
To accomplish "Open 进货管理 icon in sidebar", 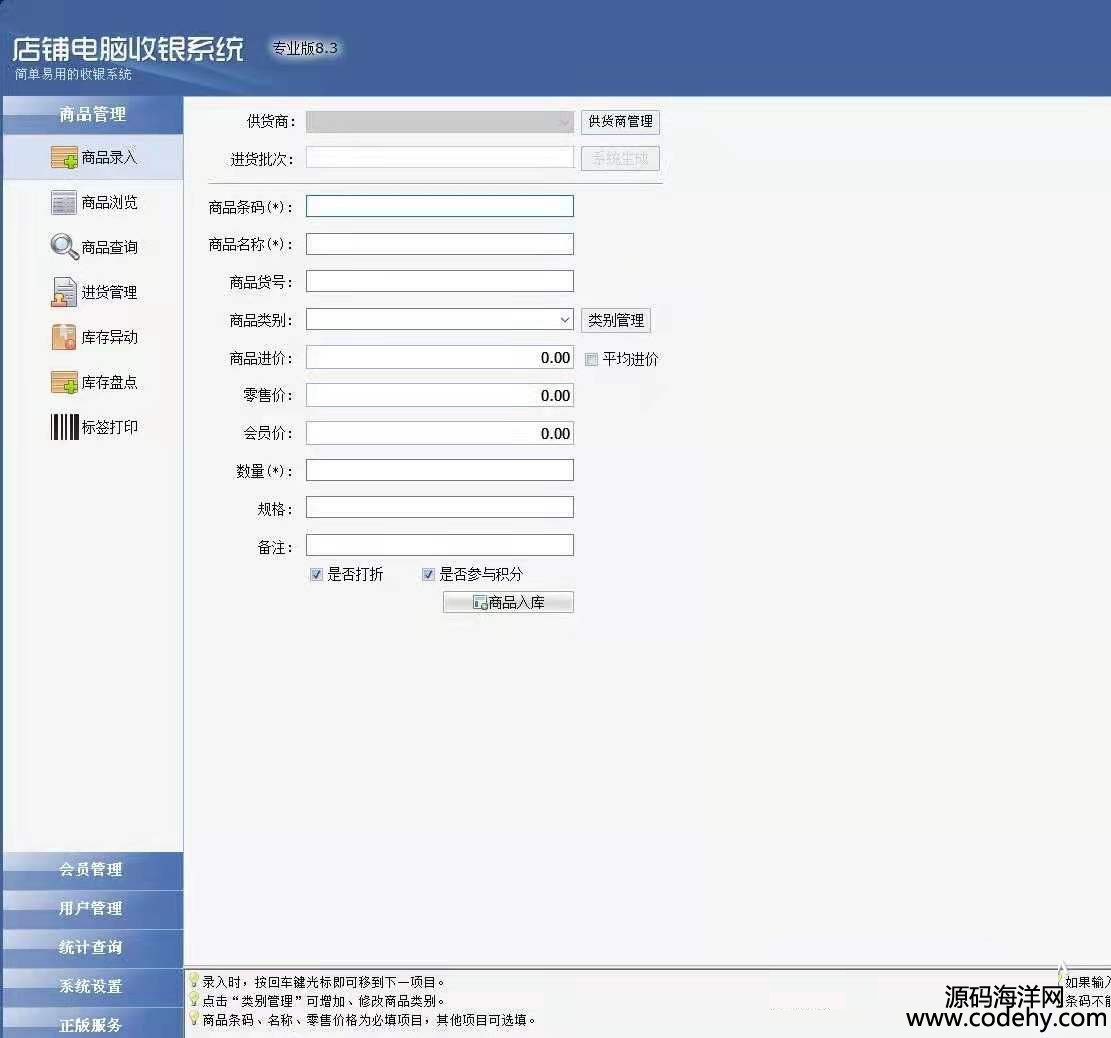I will click(64, 292).
